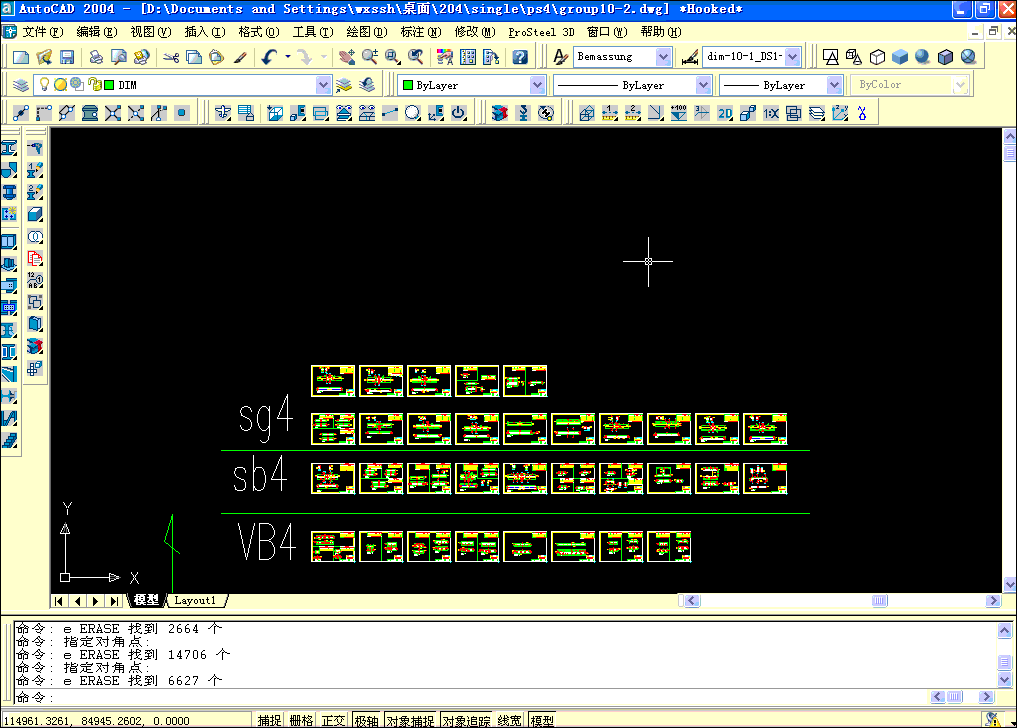Open Help question mark icon
Viewport: 1017px width, 728px height.
(x=520, y=57)
